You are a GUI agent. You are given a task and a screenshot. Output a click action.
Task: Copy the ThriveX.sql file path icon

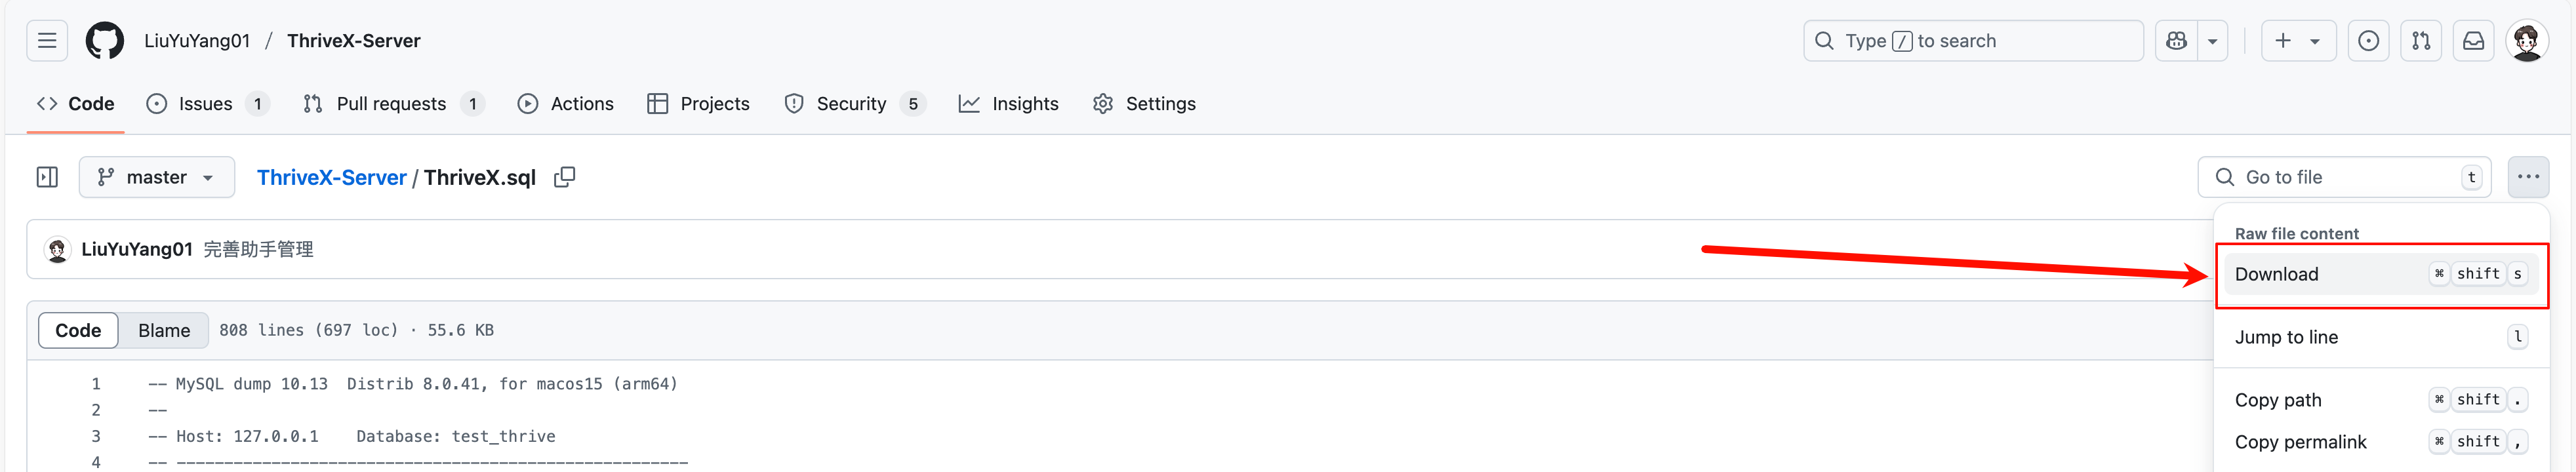coord(565,177)
